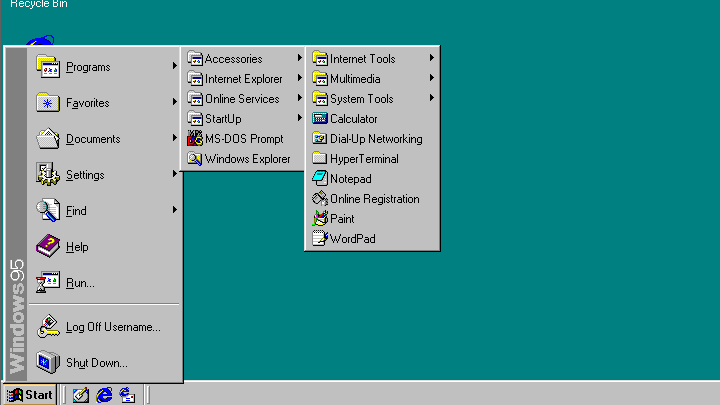
Task: Expand the Internet Explorer submenu arrow
Action: 299,78
